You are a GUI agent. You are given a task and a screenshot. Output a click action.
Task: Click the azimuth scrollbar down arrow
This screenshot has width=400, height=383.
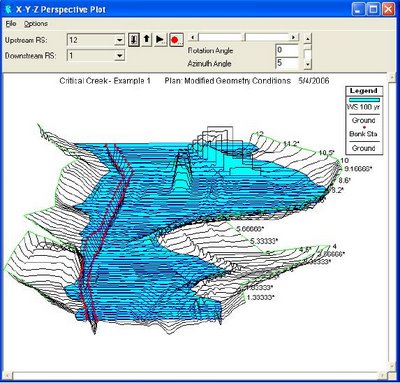point(308,65)
